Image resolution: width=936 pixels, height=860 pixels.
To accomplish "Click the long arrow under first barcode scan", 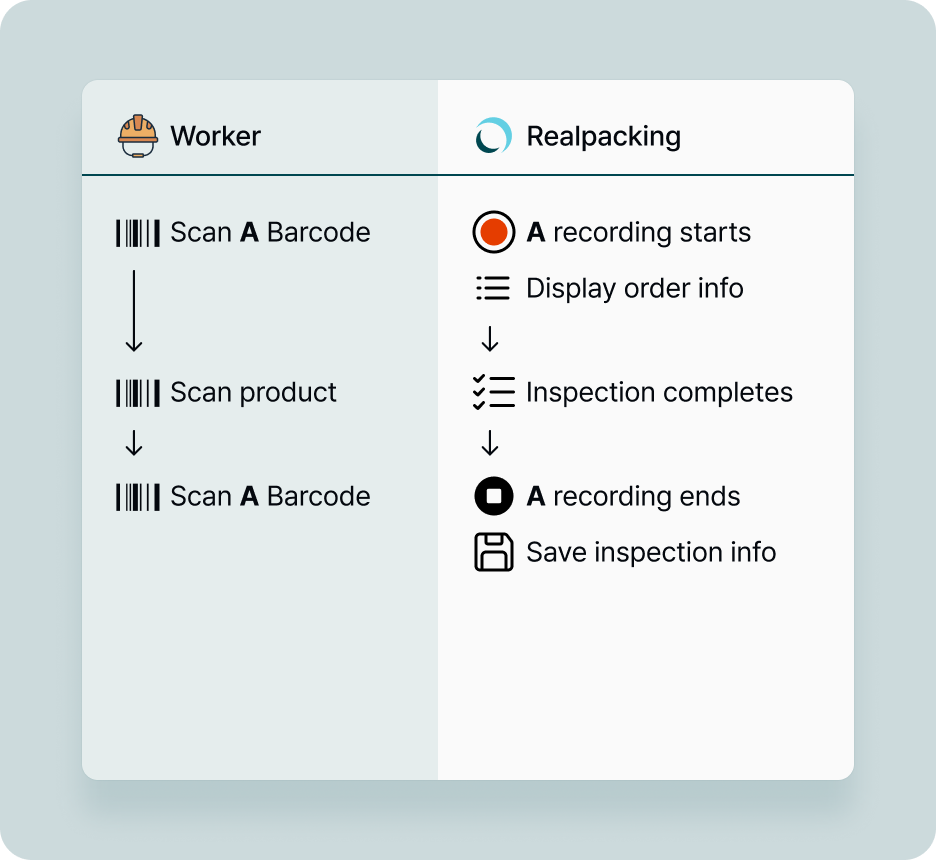I will pyautogui.click(x=134, y=311).
